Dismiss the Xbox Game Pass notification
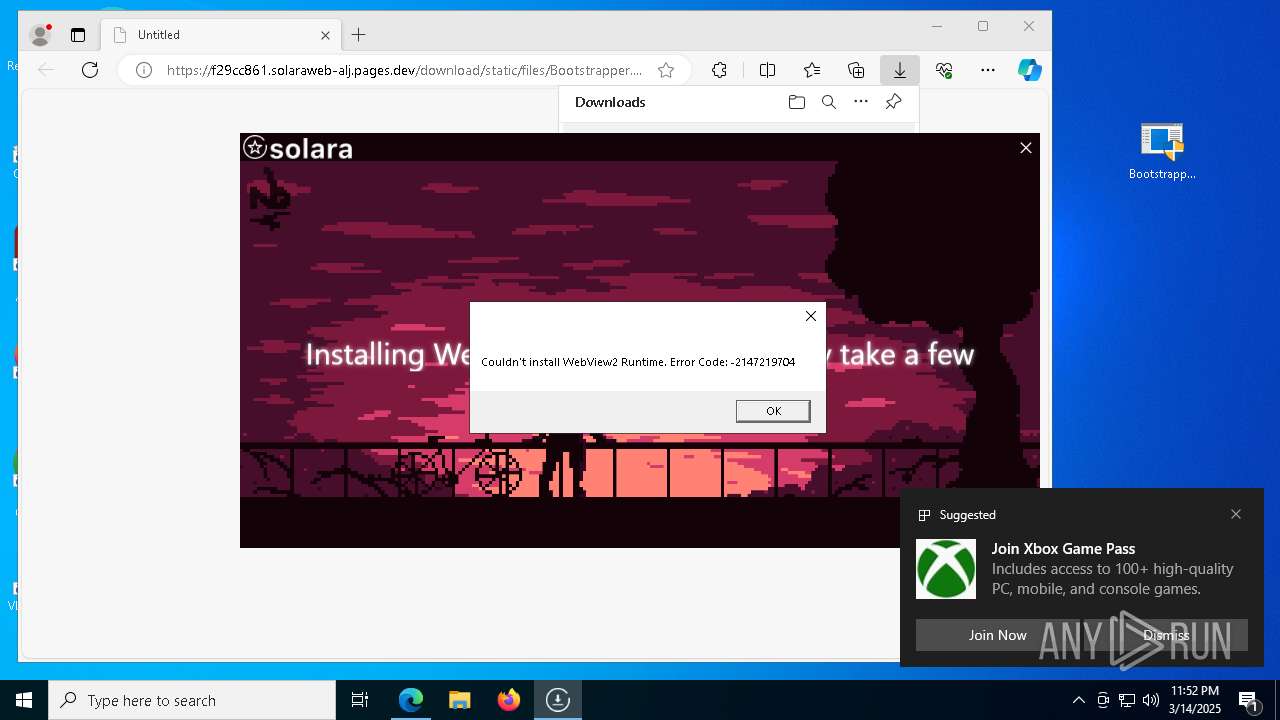 tap(1166, 635)
